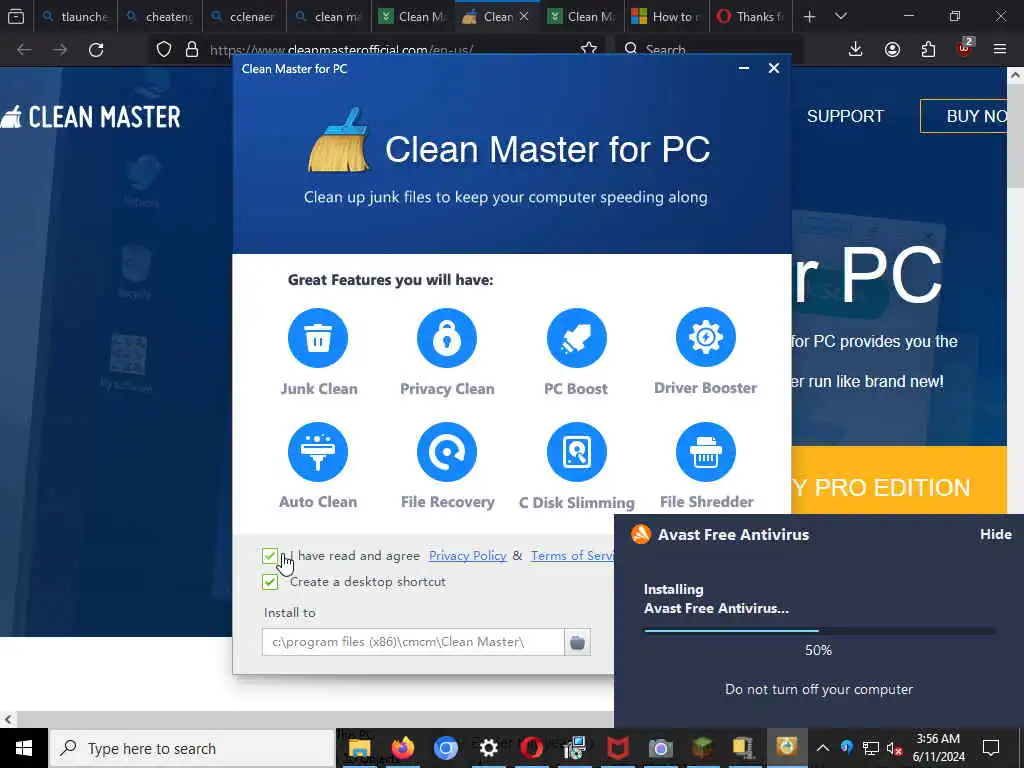Click the PRO EDITION orange banner

pos(899,481)
